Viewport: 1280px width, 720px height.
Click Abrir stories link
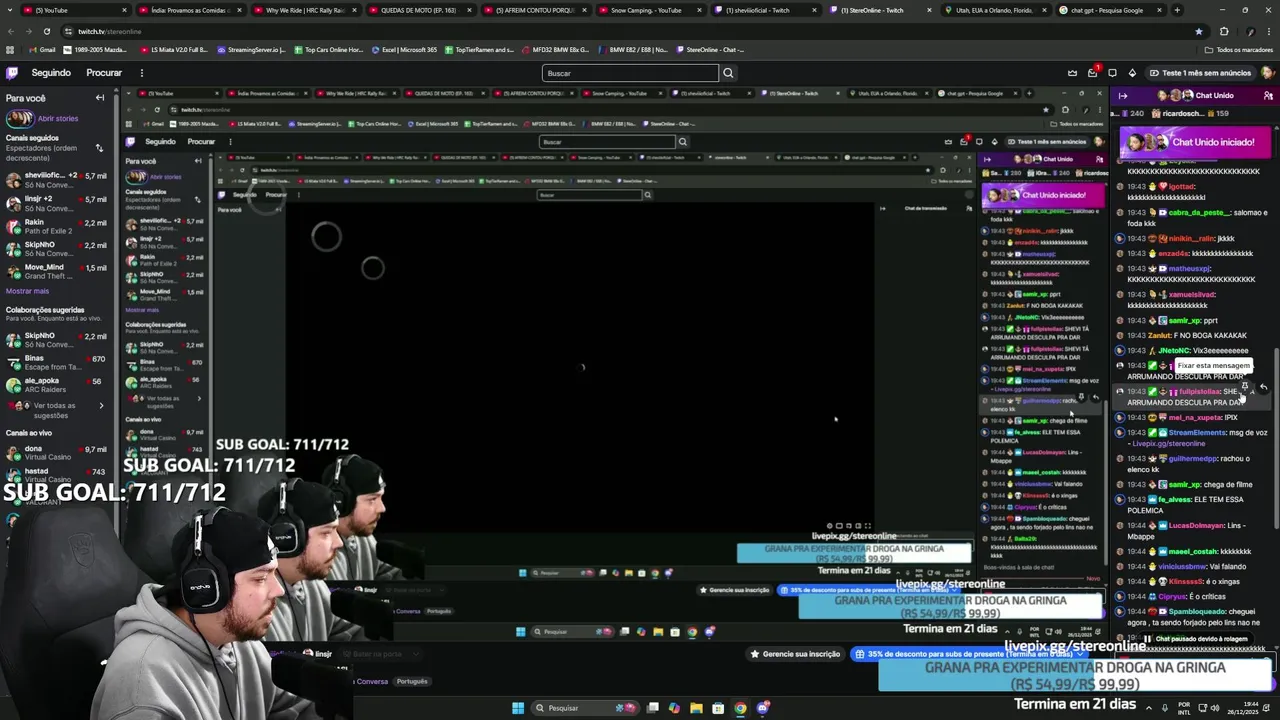coord(58,118)
